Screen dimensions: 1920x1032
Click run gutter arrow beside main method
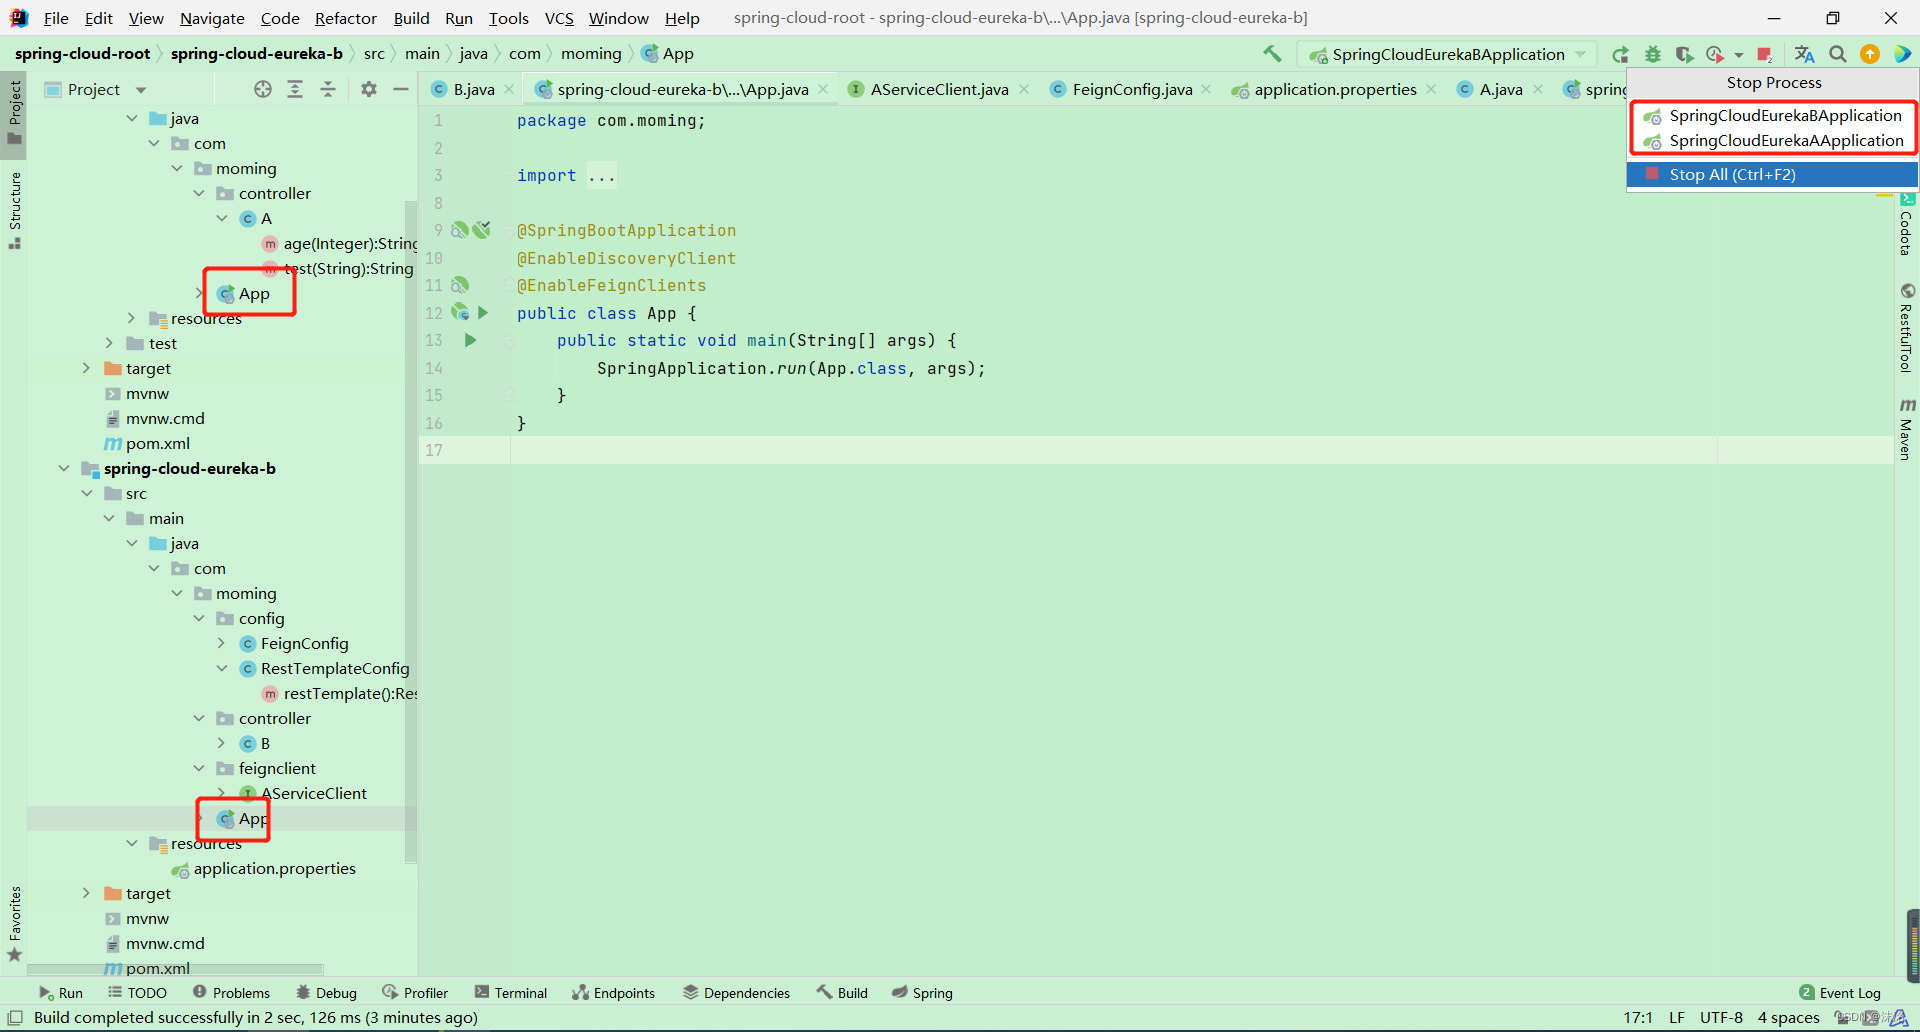(470, 341)
